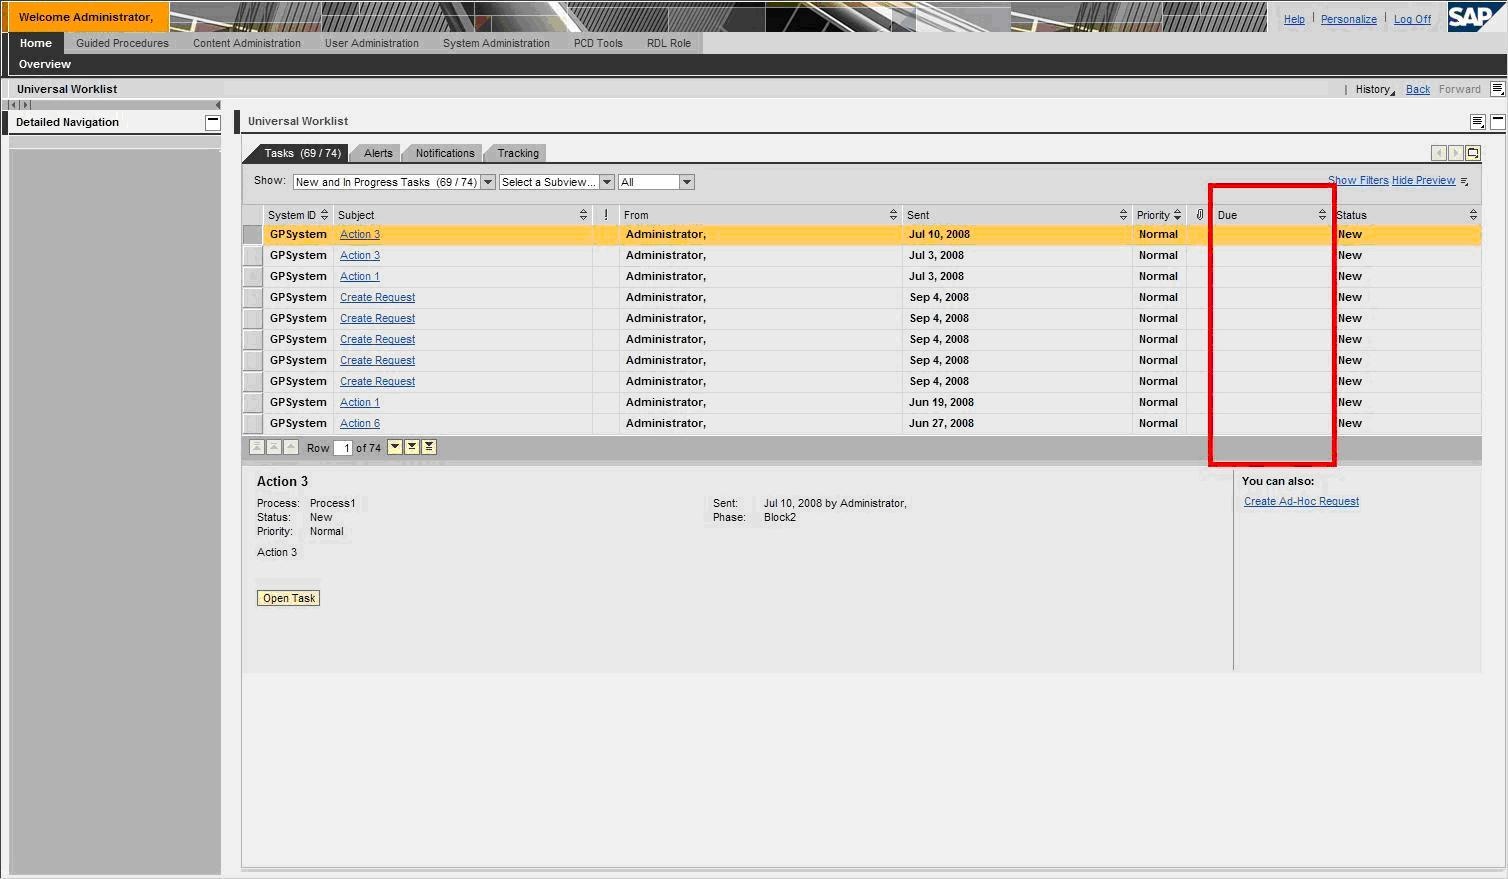Open the Help link
This screenshot has height=879, width=1508.
pyautogui.click(x=1294, y=19)
